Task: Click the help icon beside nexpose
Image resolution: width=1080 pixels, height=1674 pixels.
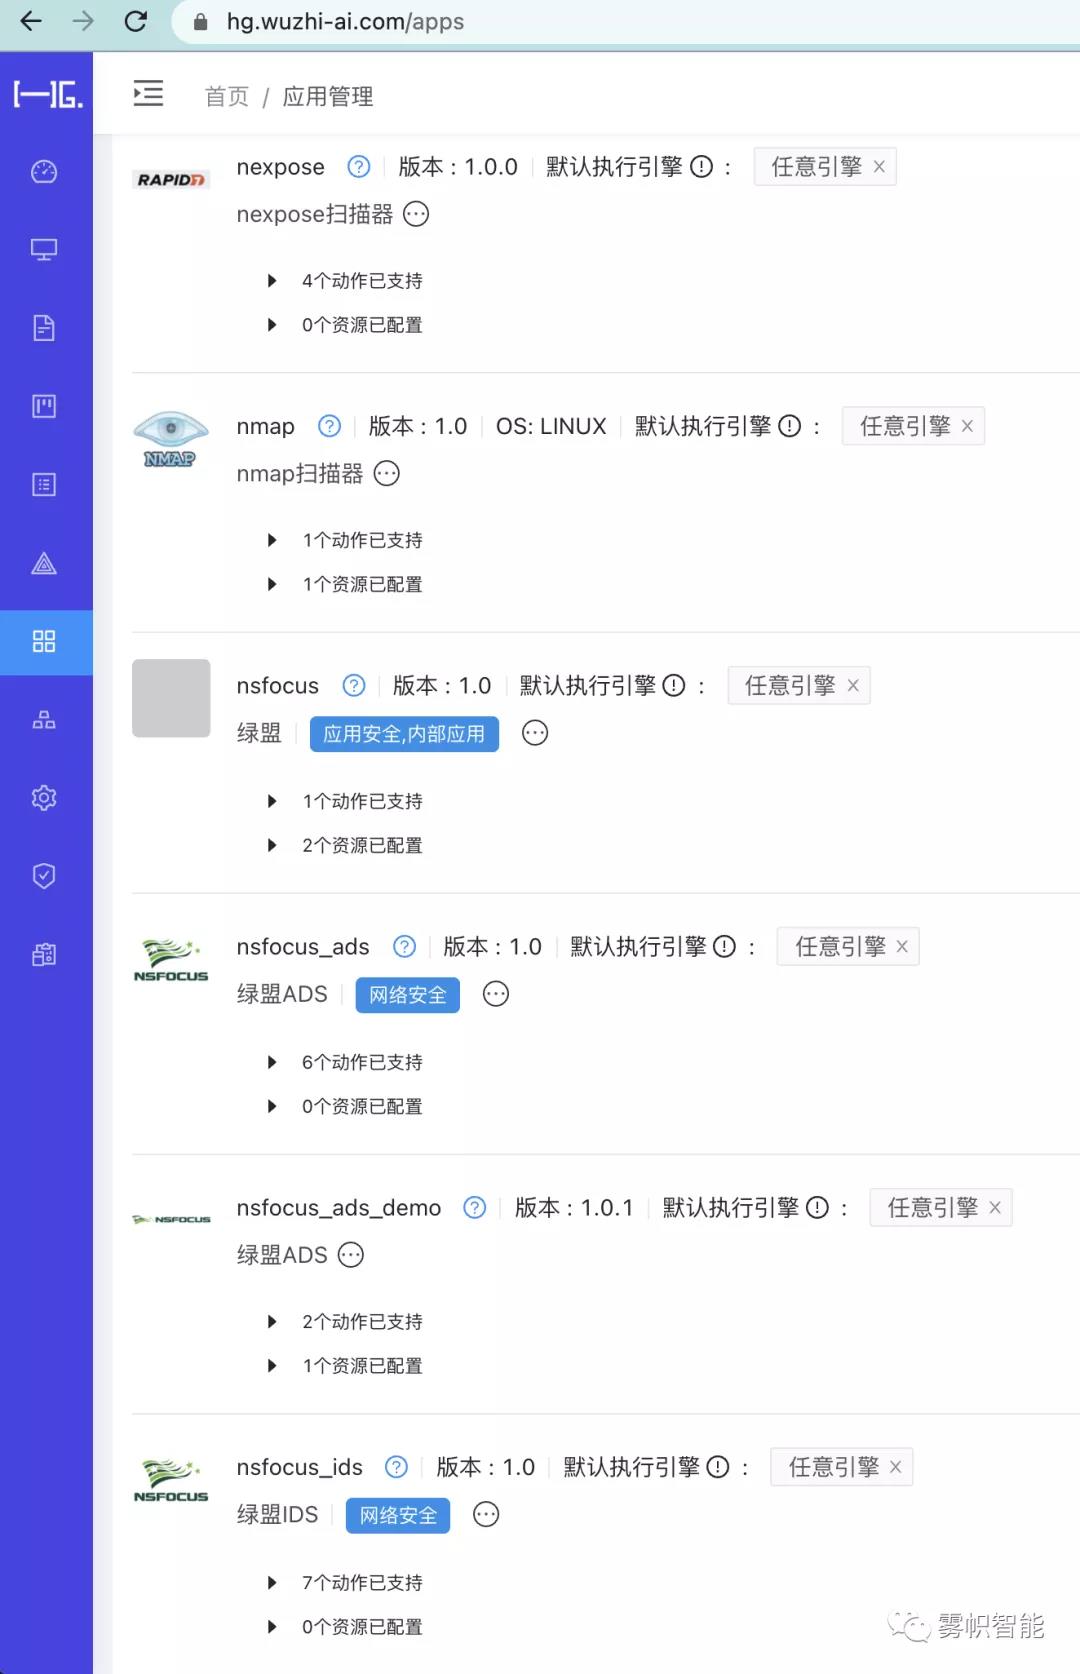Action: point(359,167)
